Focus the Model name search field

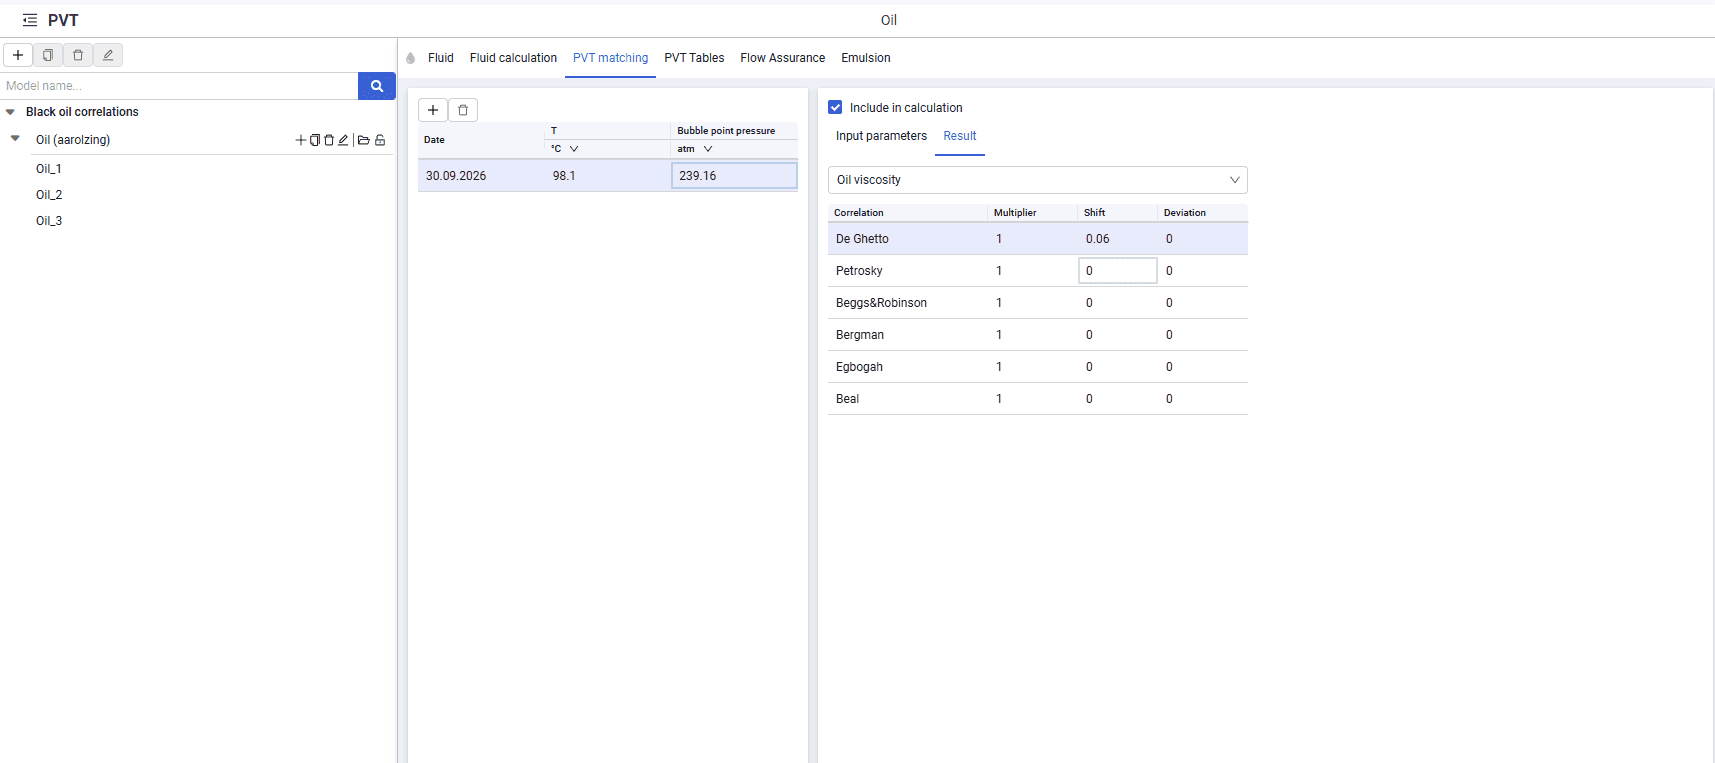coord(180,86)
